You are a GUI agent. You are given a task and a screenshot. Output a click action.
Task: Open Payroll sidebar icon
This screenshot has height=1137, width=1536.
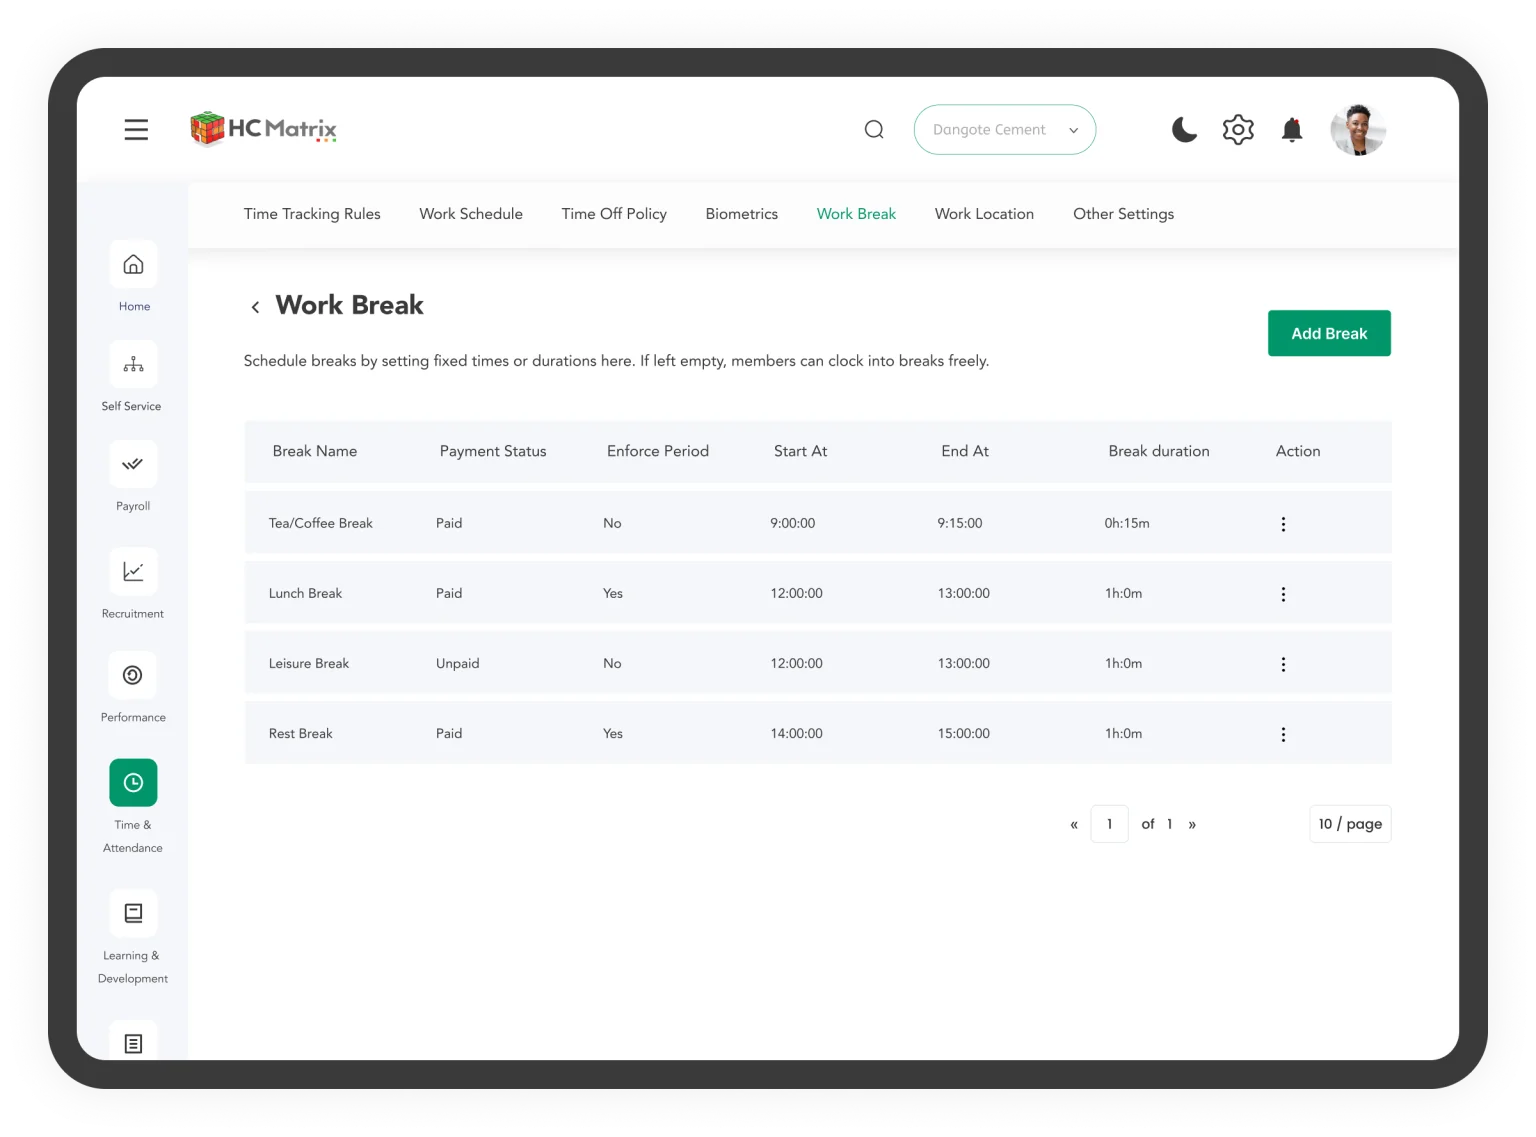click(133, 465)
